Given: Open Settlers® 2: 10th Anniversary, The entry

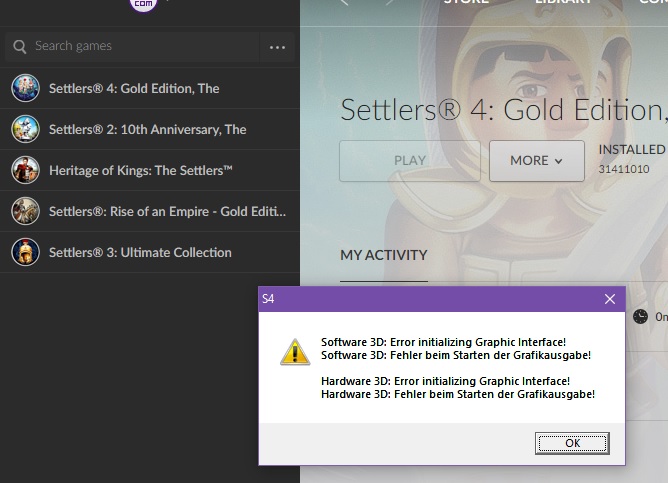Looking at the screenshot, I should (150, 129).
